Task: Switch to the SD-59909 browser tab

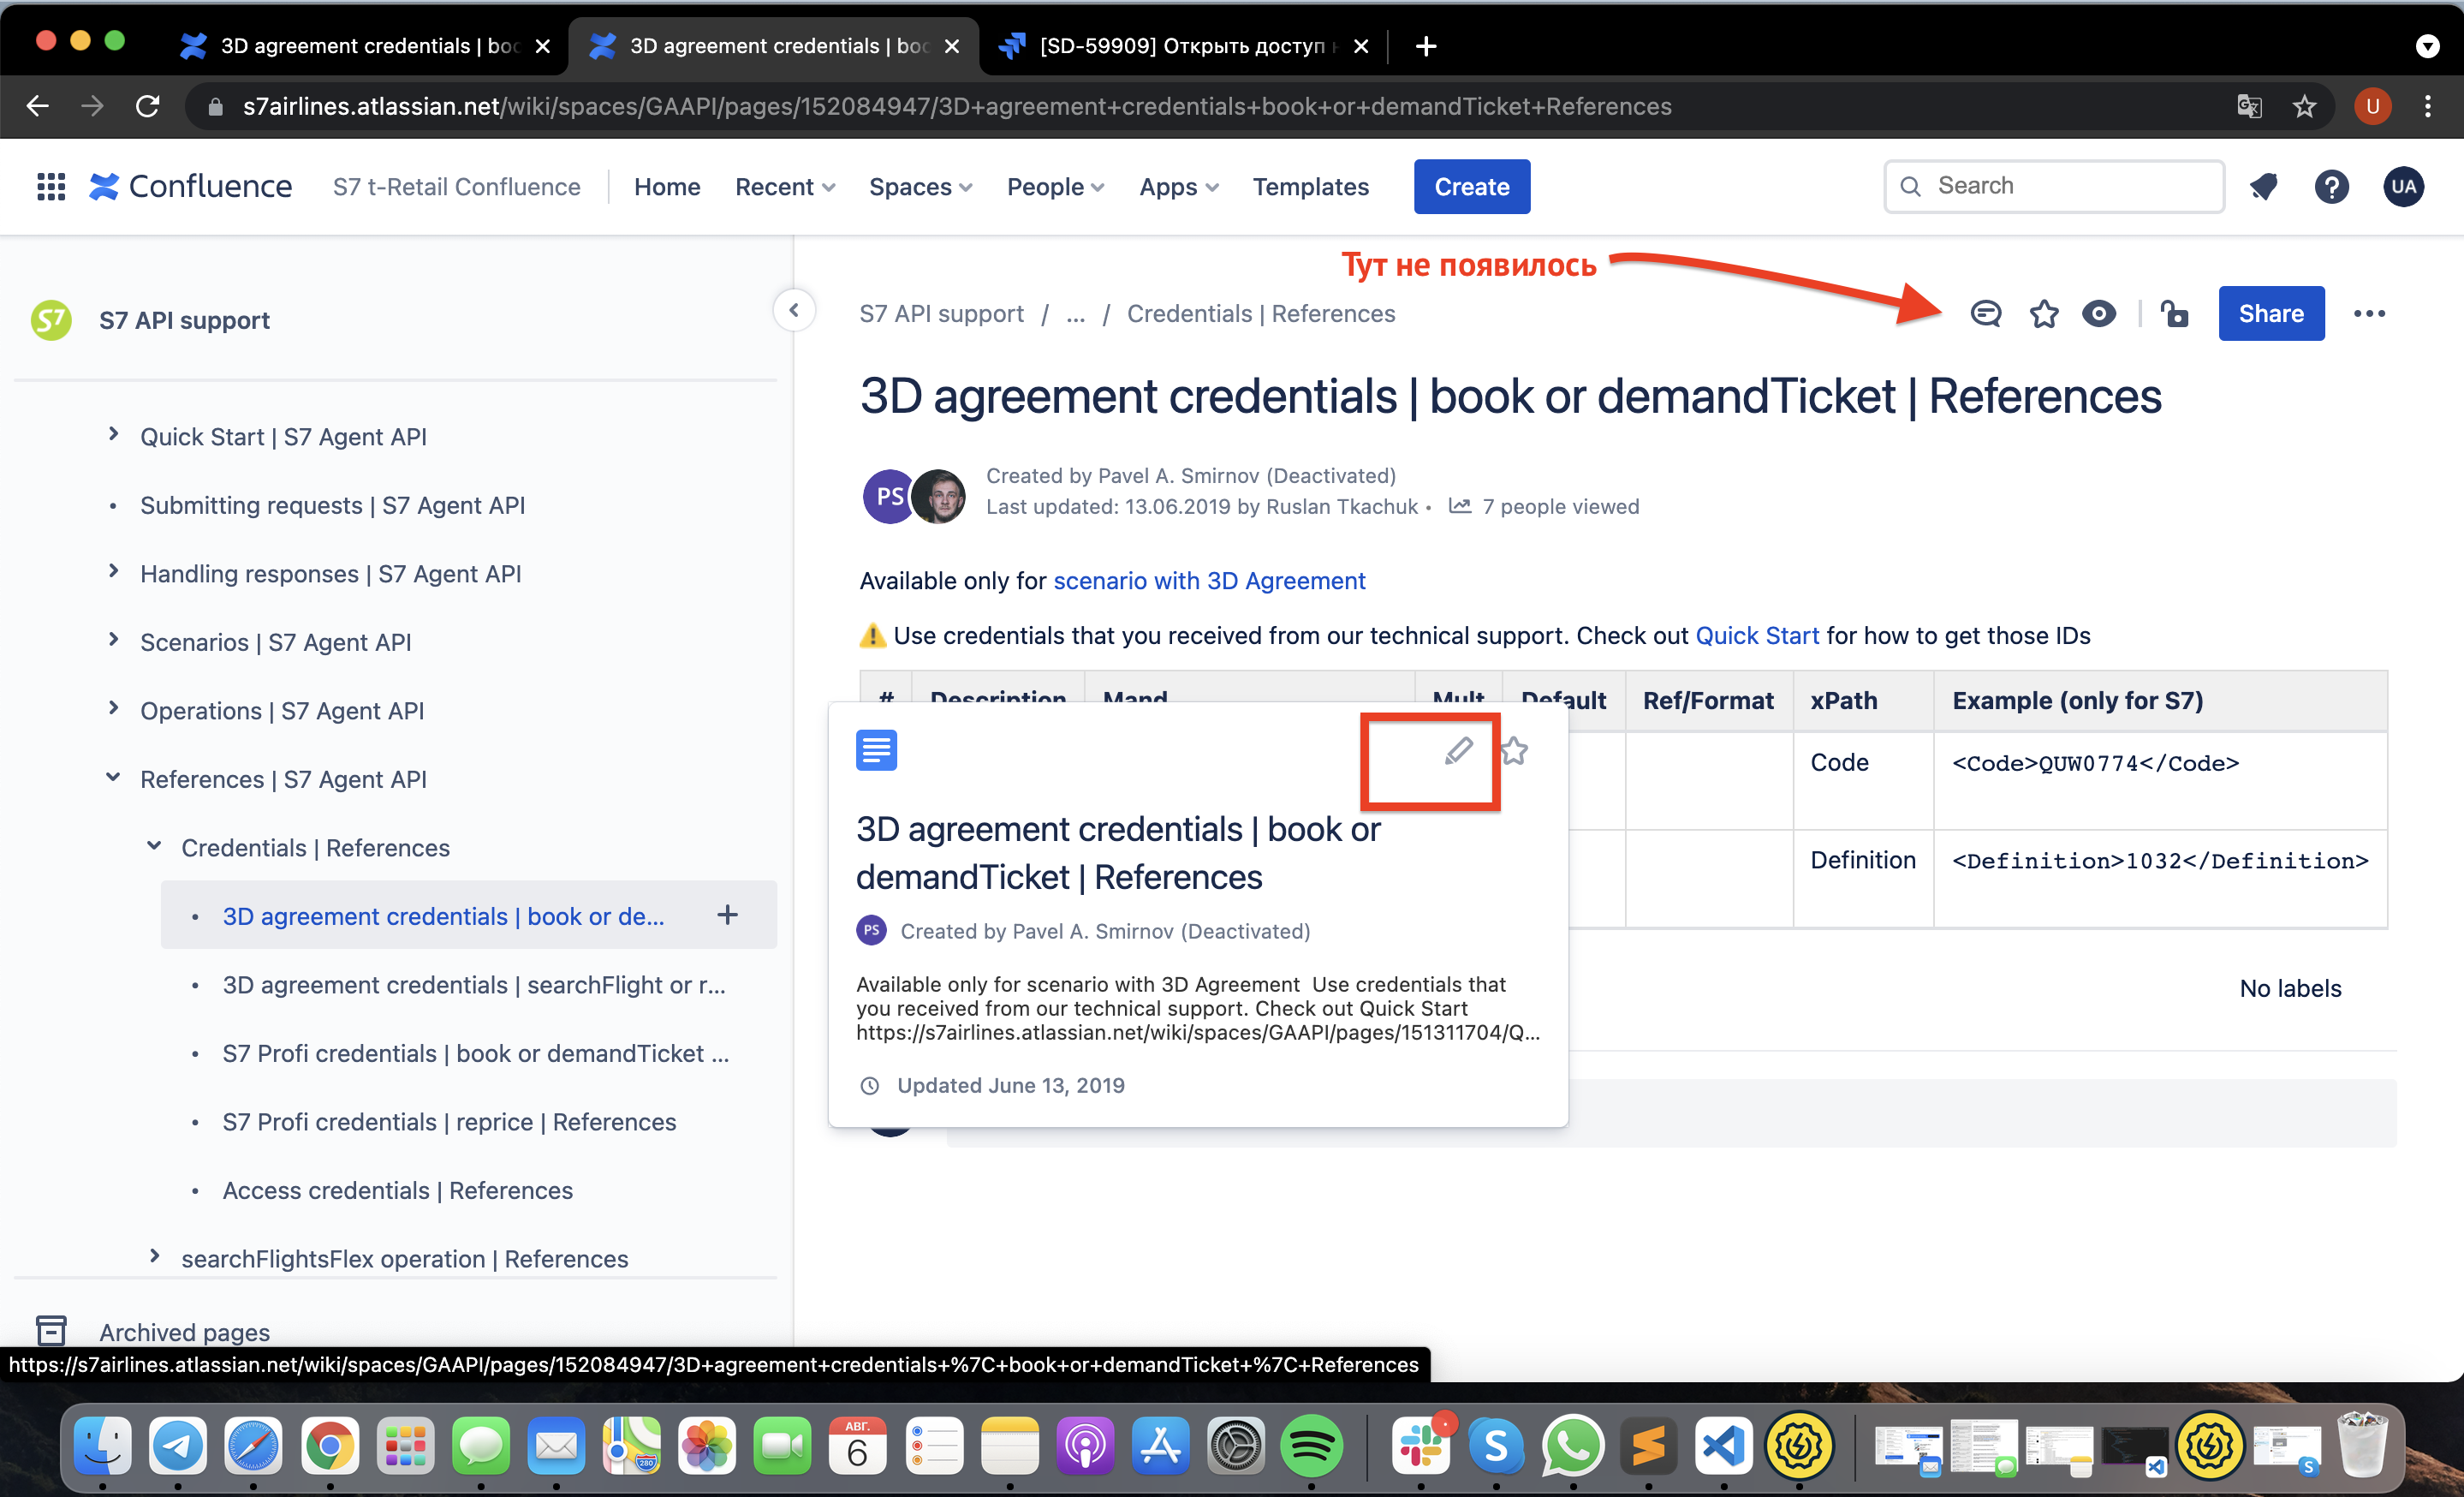Action: 1182,46
